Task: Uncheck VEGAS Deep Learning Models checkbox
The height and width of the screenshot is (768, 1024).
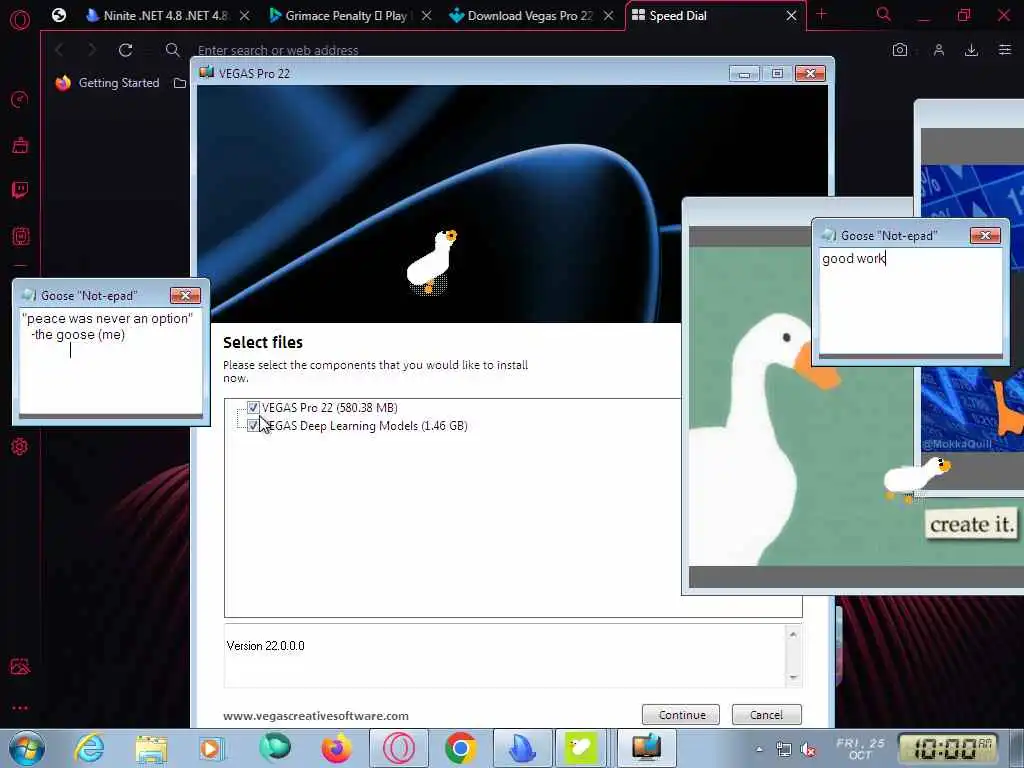Action: click(x=253, y=426)
